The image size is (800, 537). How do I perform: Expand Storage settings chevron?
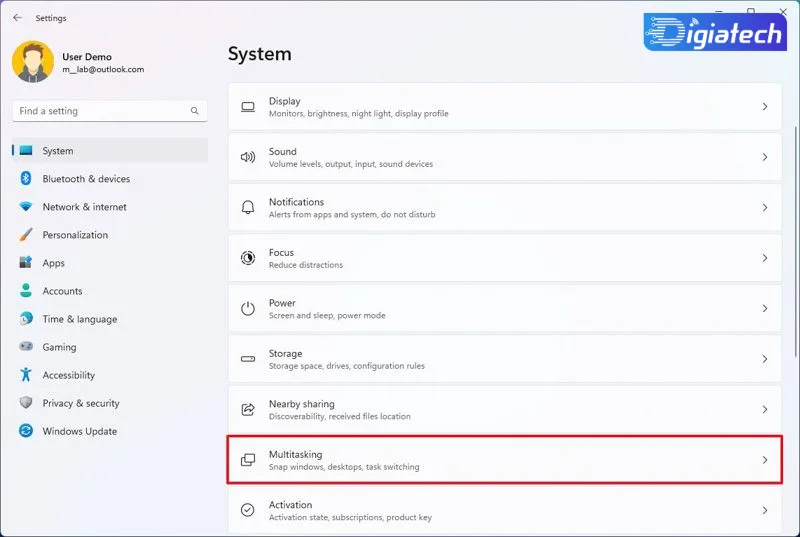(x=765, y=359)
